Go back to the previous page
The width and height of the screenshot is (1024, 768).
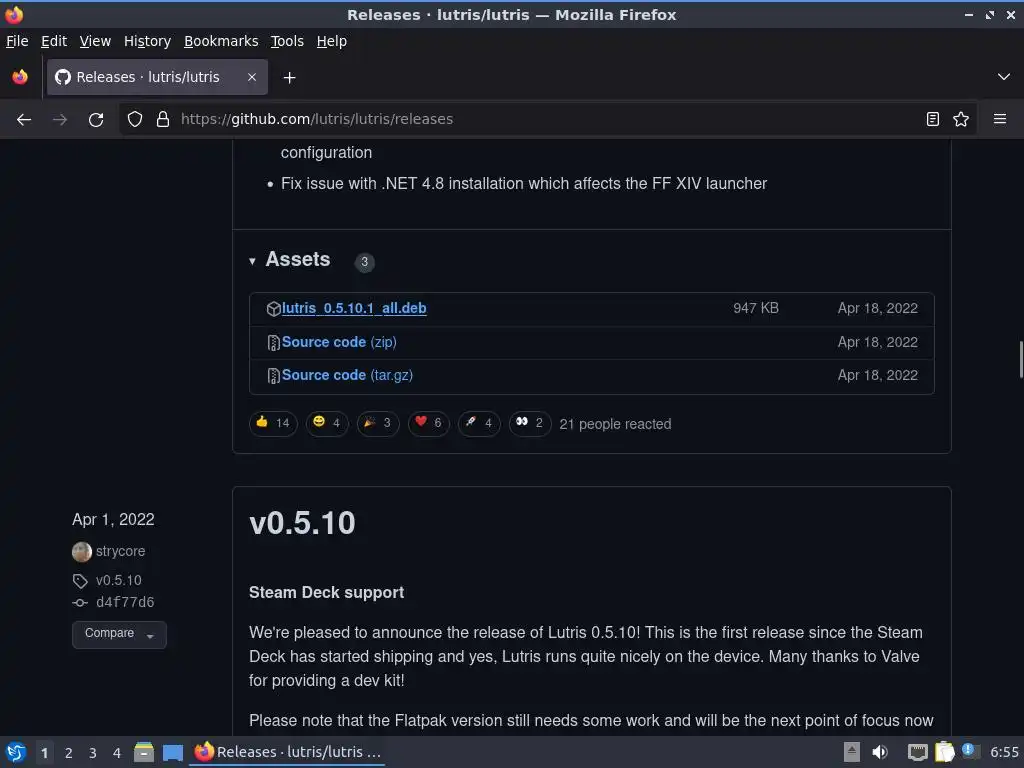click(x=24, y=120)
